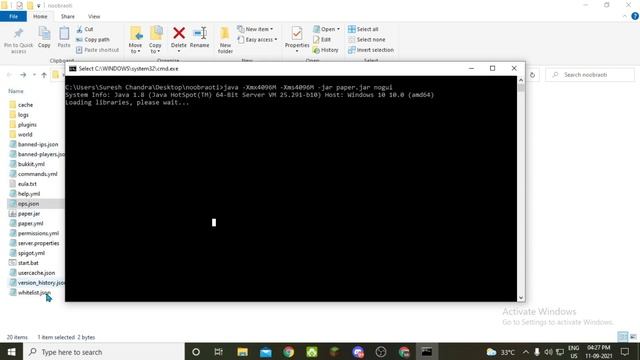Click cmd window scrollbar up arrow
The width and height of the screenshot is (640, 360).
(521, 80)
